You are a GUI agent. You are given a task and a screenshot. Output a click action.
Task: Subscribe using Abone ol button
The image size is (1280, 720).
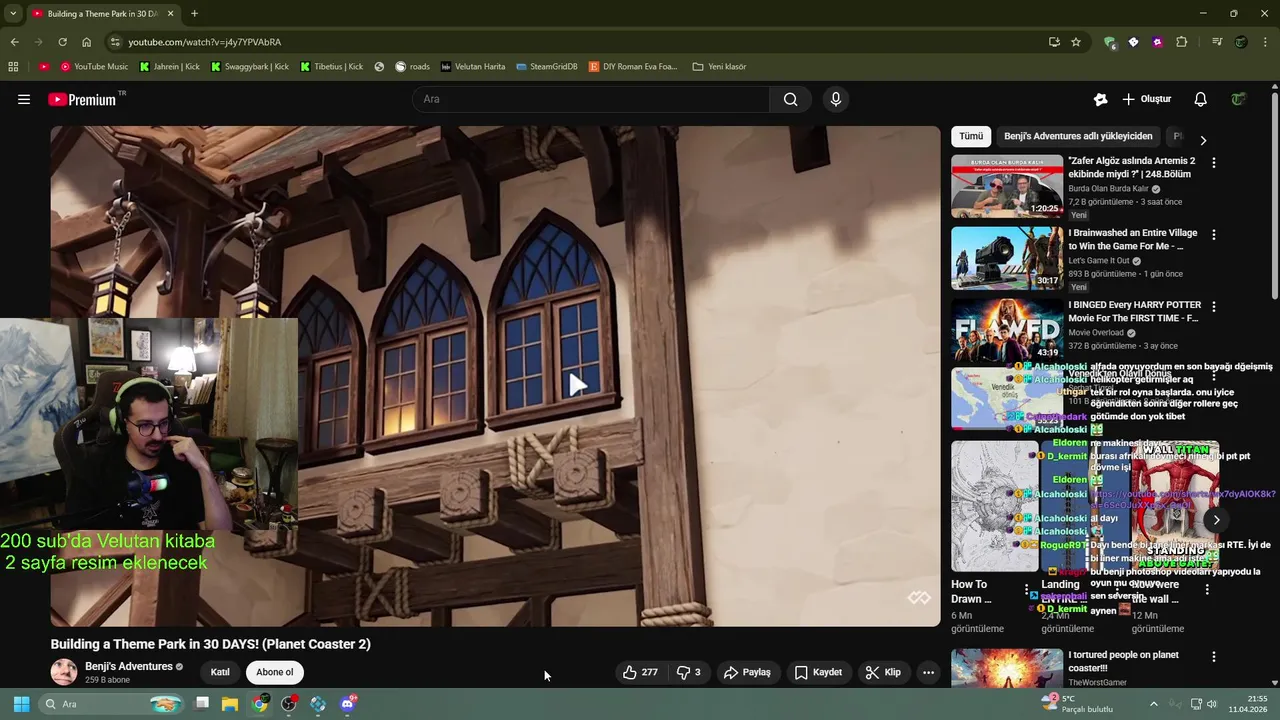tap(275, 672)
